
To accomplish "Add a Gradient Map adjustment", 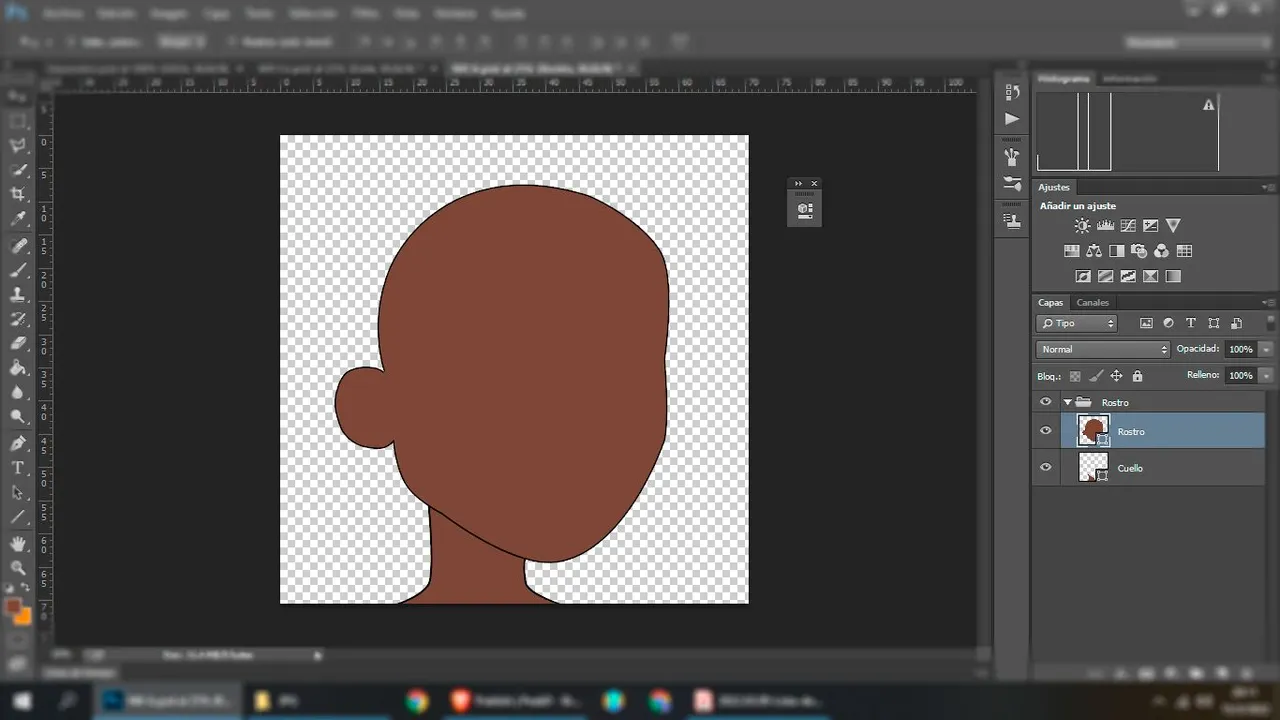I will (x=1173, y=276).
